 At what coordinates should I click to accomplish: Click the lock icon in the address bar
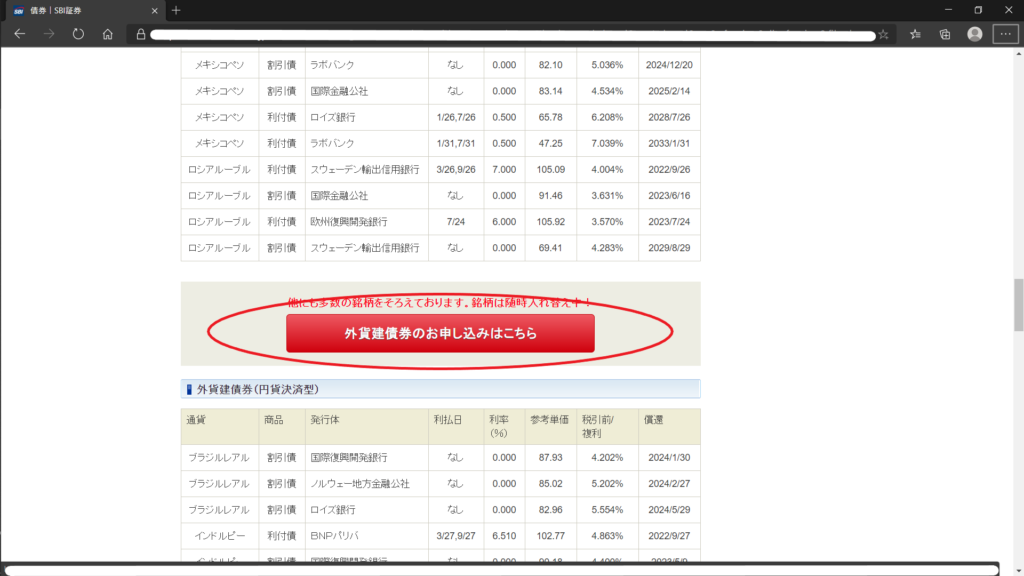pyautogui.click(x=141, y=34)
